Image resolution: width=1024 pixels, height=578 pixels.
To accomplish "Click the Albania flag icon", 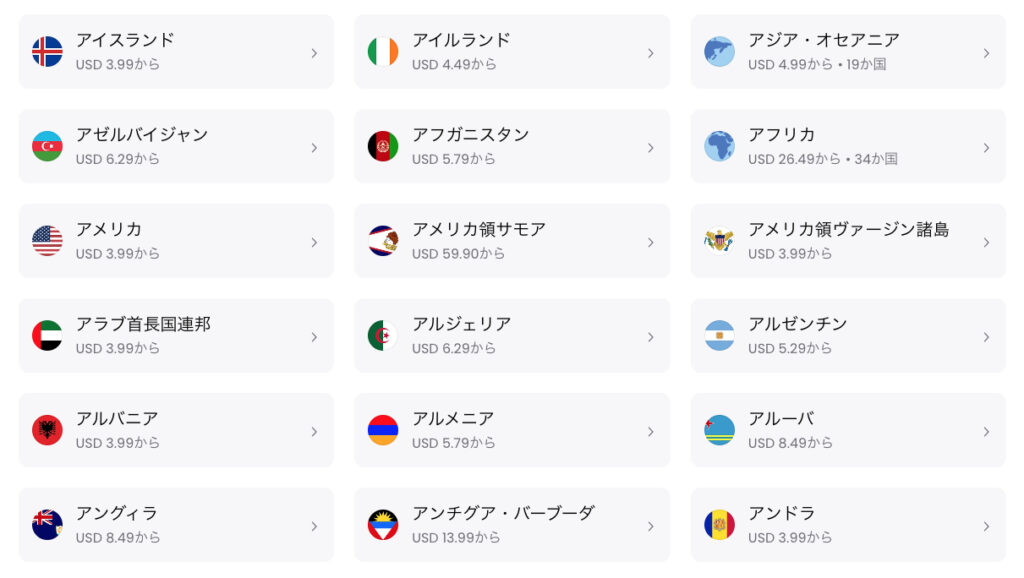I will coord(47,430).
